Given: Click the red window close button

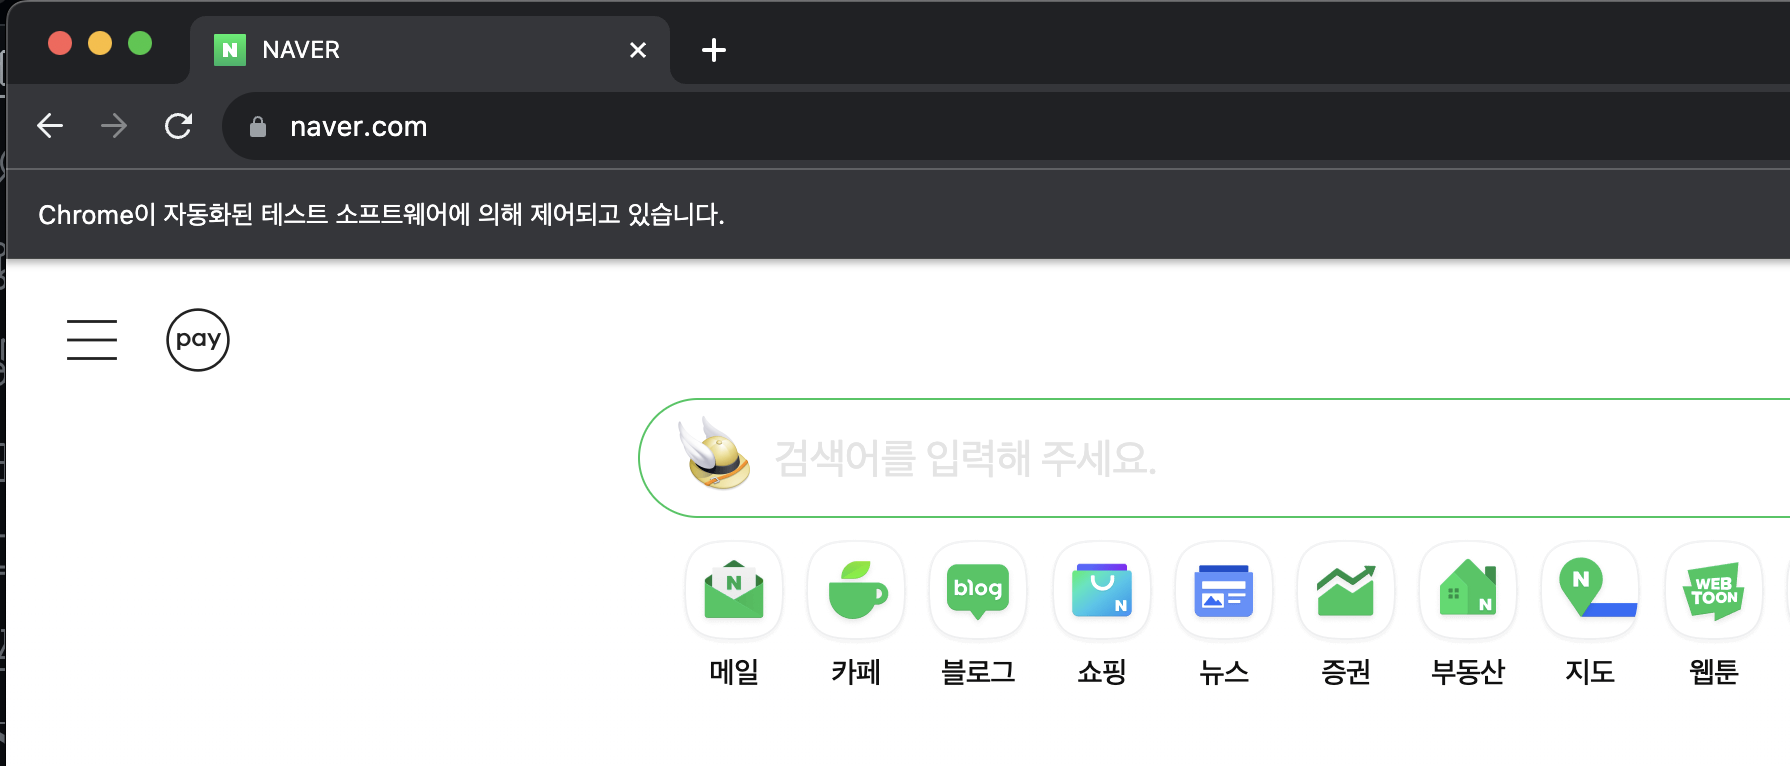Looking at the screenshot, I should point(60,43).
